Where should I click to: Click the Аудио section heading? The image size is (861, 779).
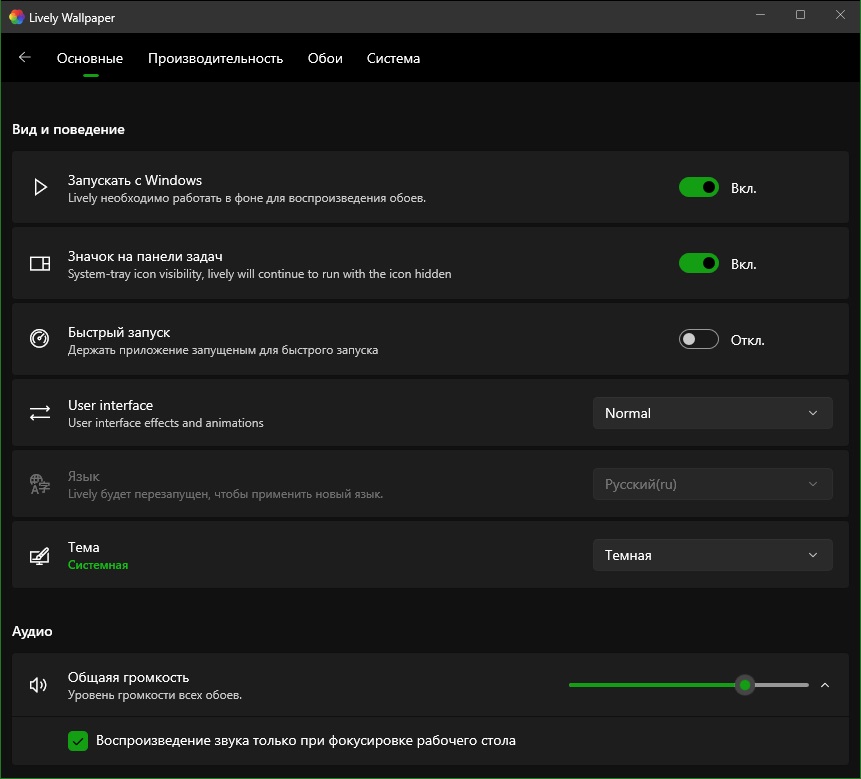coord(32,632)
